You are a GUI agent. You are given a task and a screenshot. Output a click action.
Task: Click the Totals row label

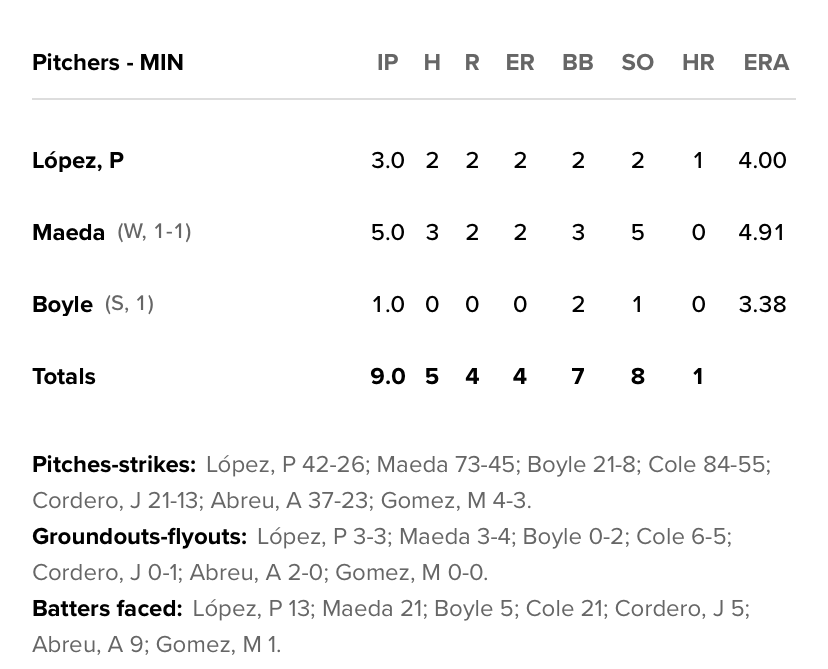pos(64,377)
